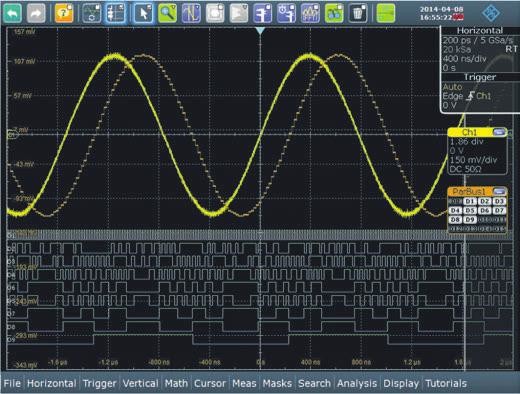Click the green binoculars Search icon

(x=334, y=13)
